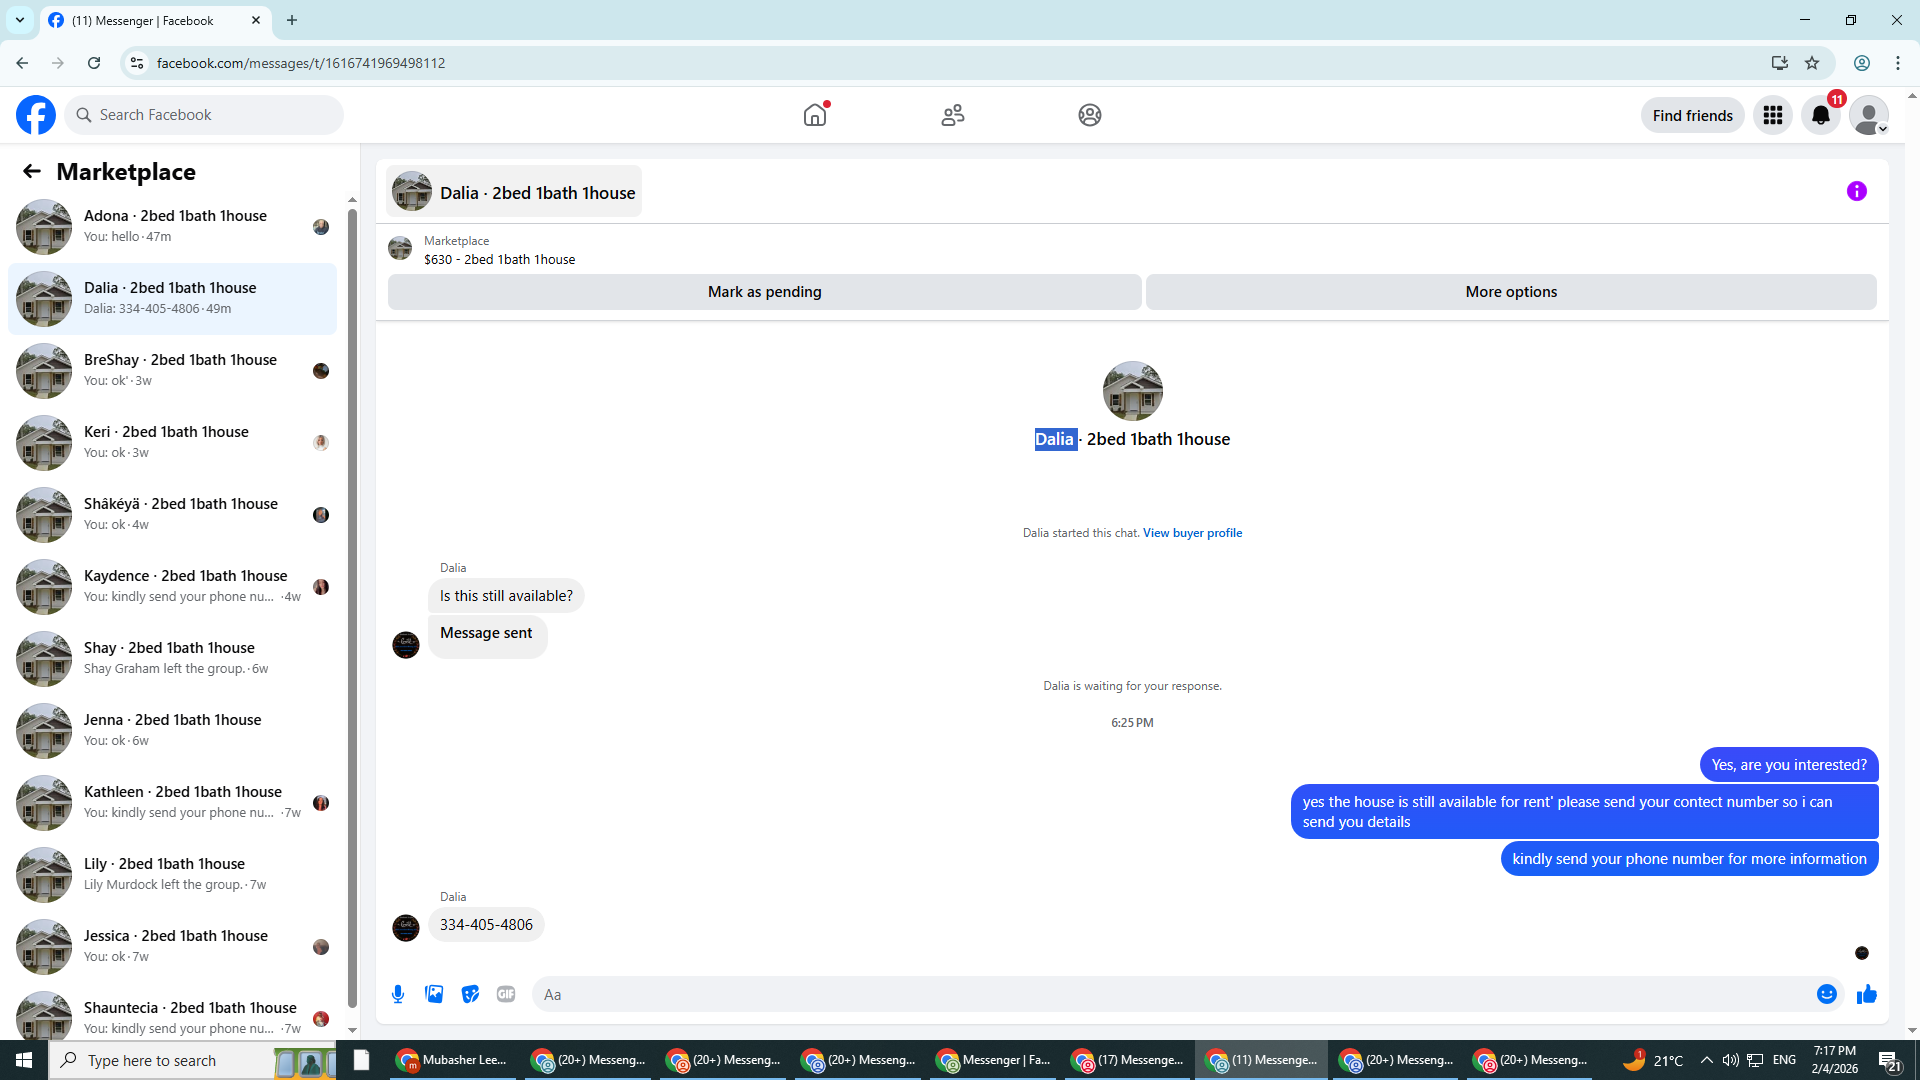Open the Facebook menu grid icon
The width and height of the screenshot is (1920, 1080).
click(x=1772, y=115)
